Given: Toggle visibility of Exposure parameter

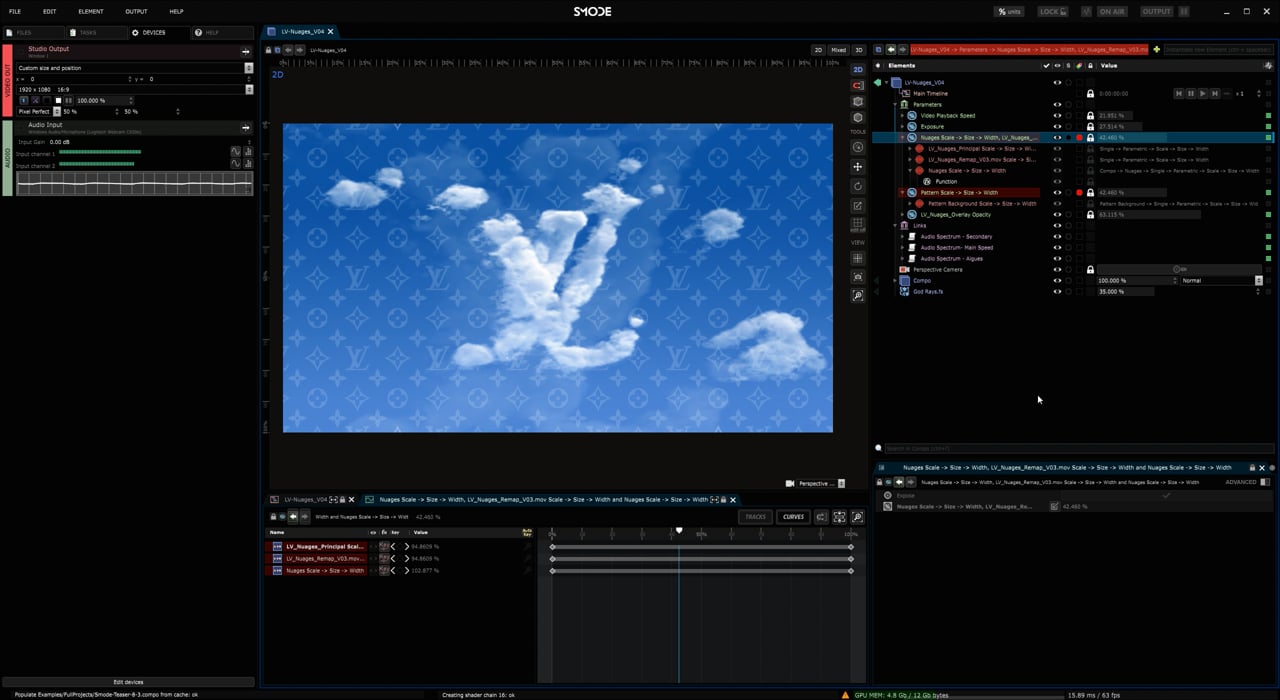Looking at the screenshot, I should point(1057,127).
